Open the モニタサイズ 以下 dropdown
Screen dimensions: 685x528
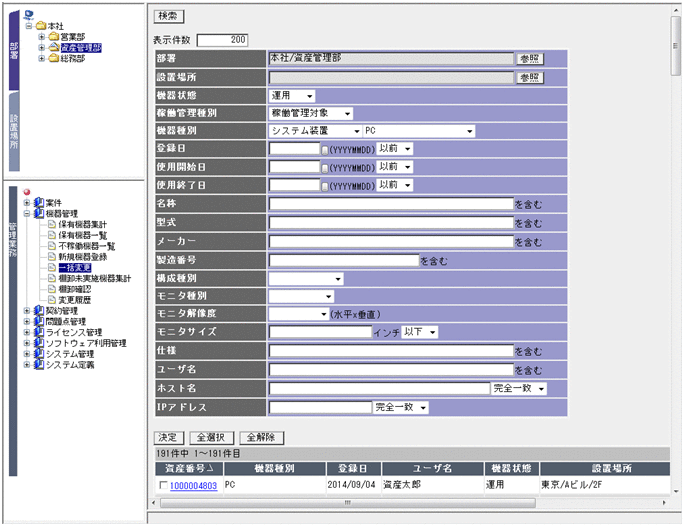pos(419,332)
